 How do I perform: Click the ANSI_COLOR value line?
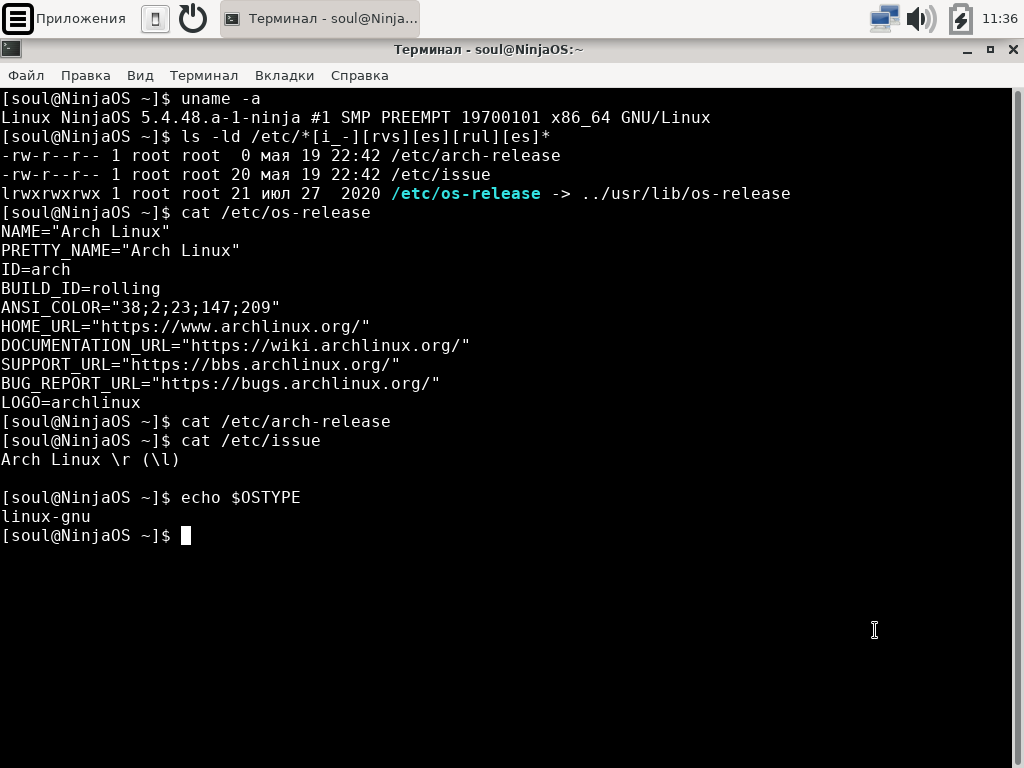point(140,308)
